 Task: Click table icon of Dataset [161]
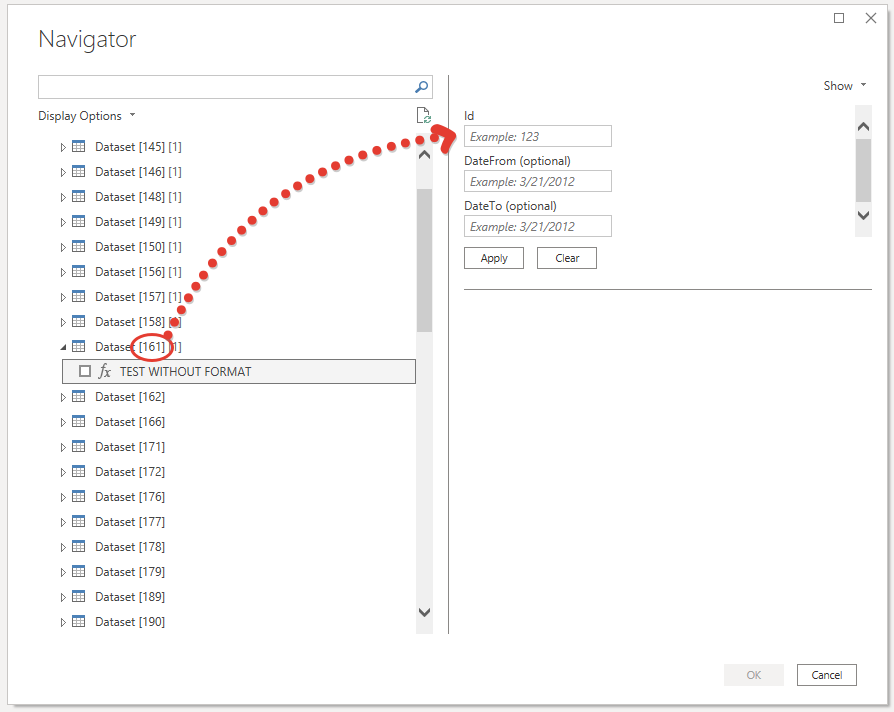(79, 347)
